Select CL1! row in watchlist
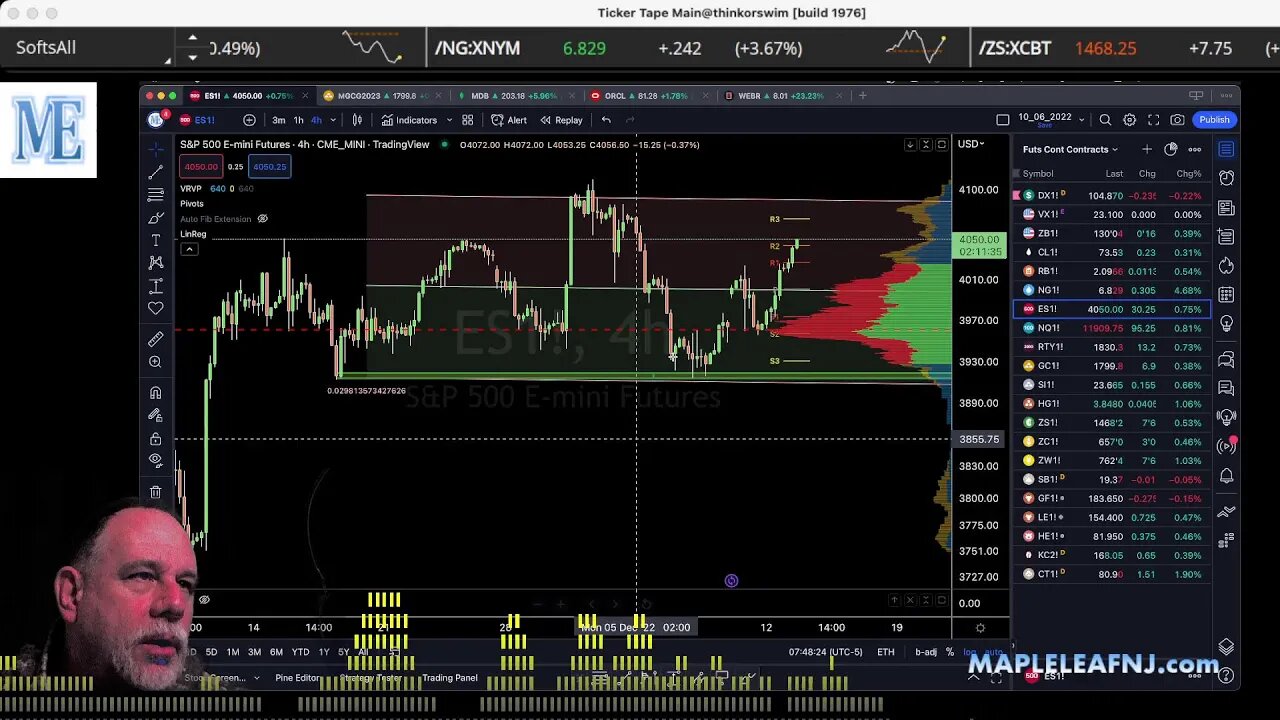 tap(1112, 252)
